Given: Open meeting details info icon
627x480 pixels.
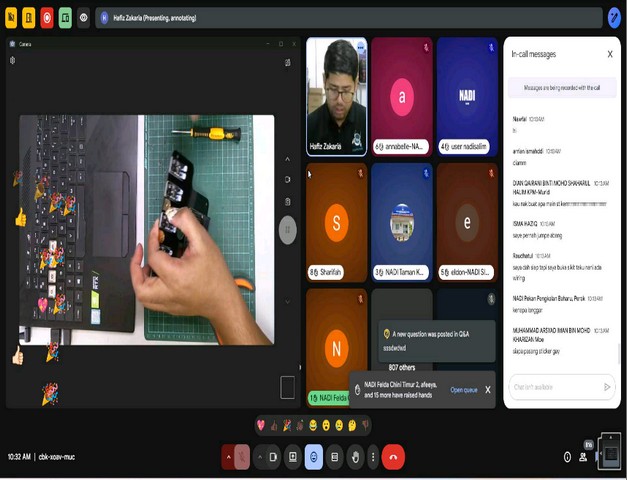Looking at the screenshot, I should coord(567,457).
